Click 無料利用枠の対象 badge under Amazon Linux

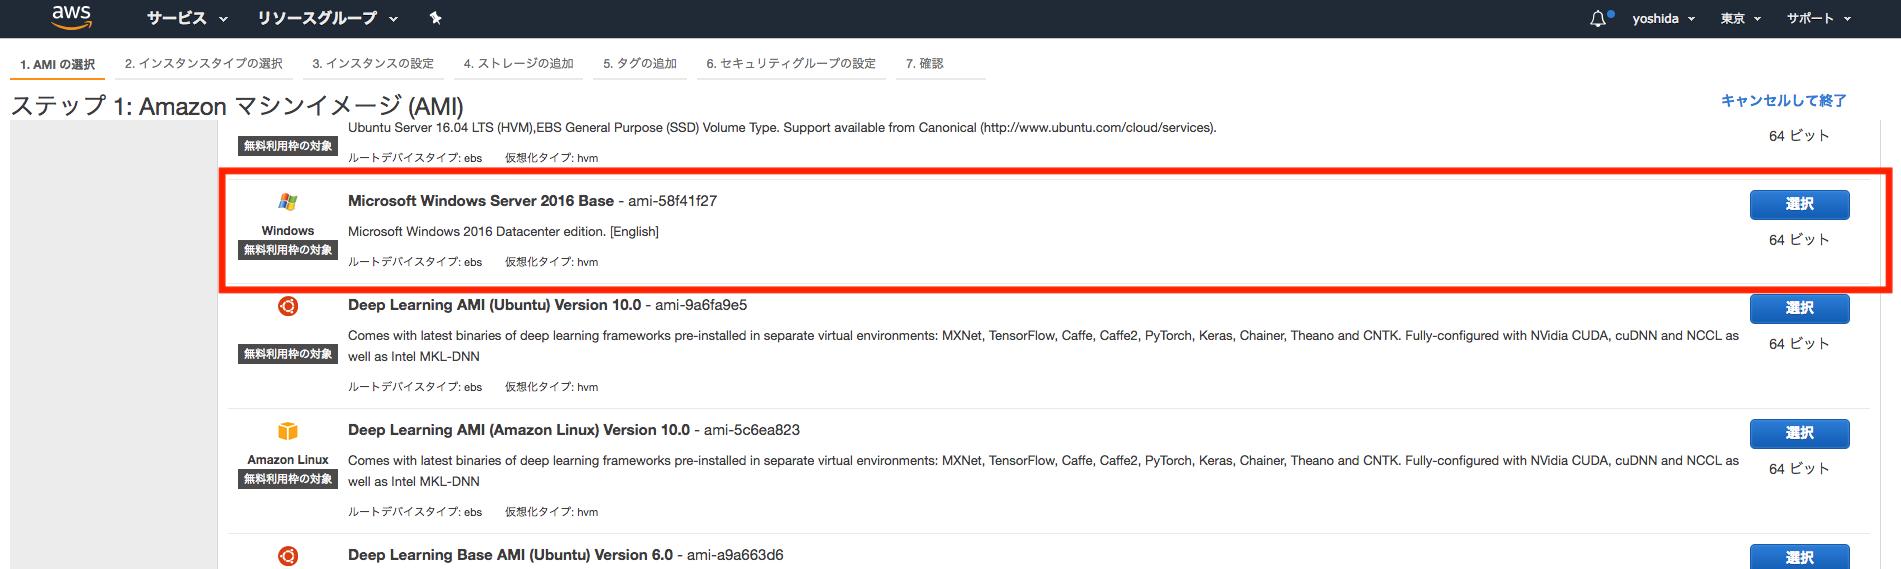(x=288, y=479)
